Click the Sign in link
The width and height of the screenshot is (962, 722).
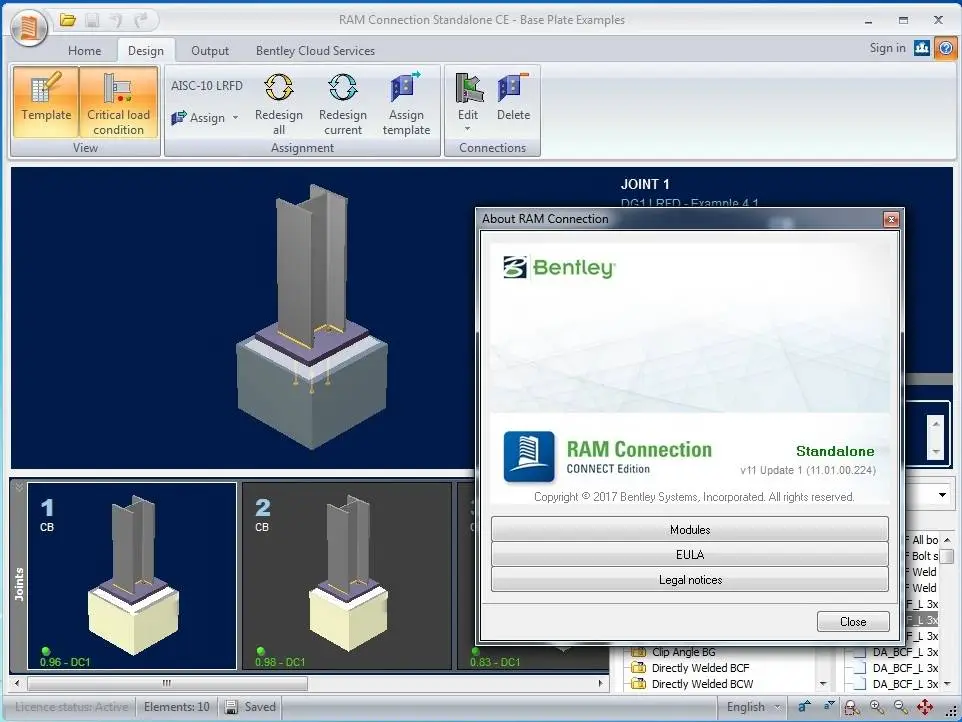click(887, 48)
